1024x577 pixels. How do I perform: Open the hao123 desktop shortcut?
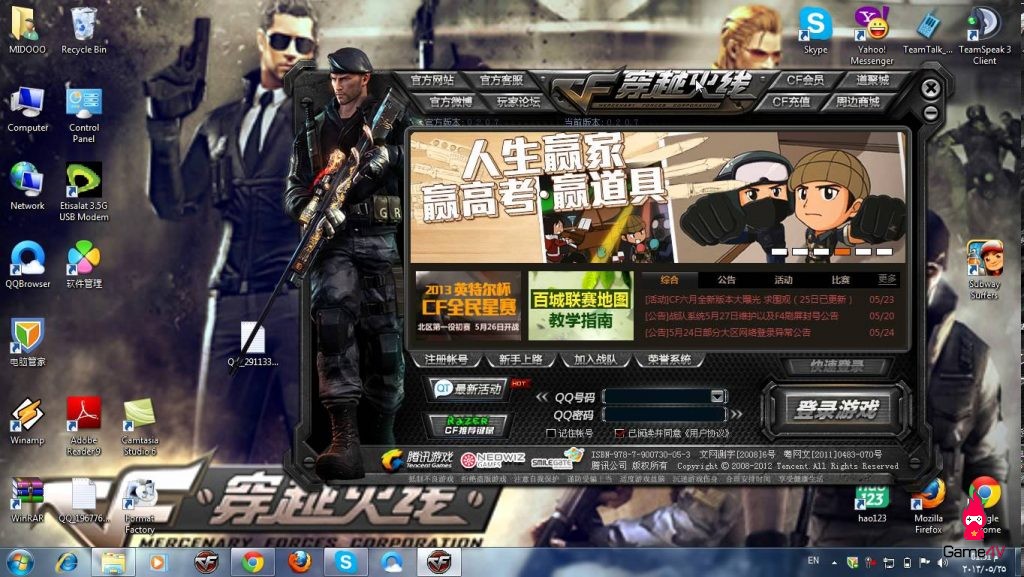tap(872, 503)
